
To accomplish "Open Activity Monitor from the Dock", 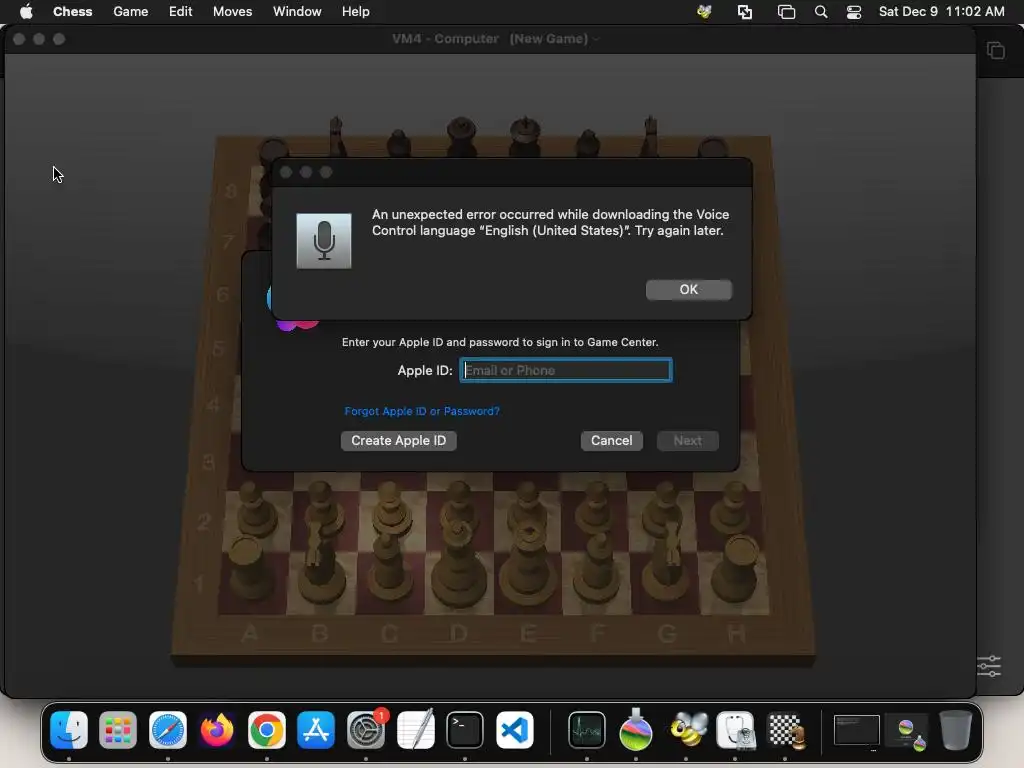I will (586, 729).
